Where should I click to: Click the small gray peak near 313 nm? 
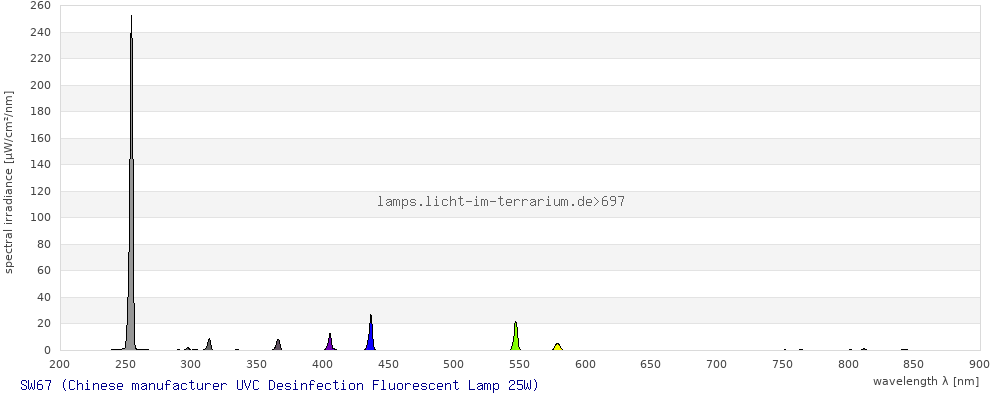pyautogui.click(x=209, y=345)
